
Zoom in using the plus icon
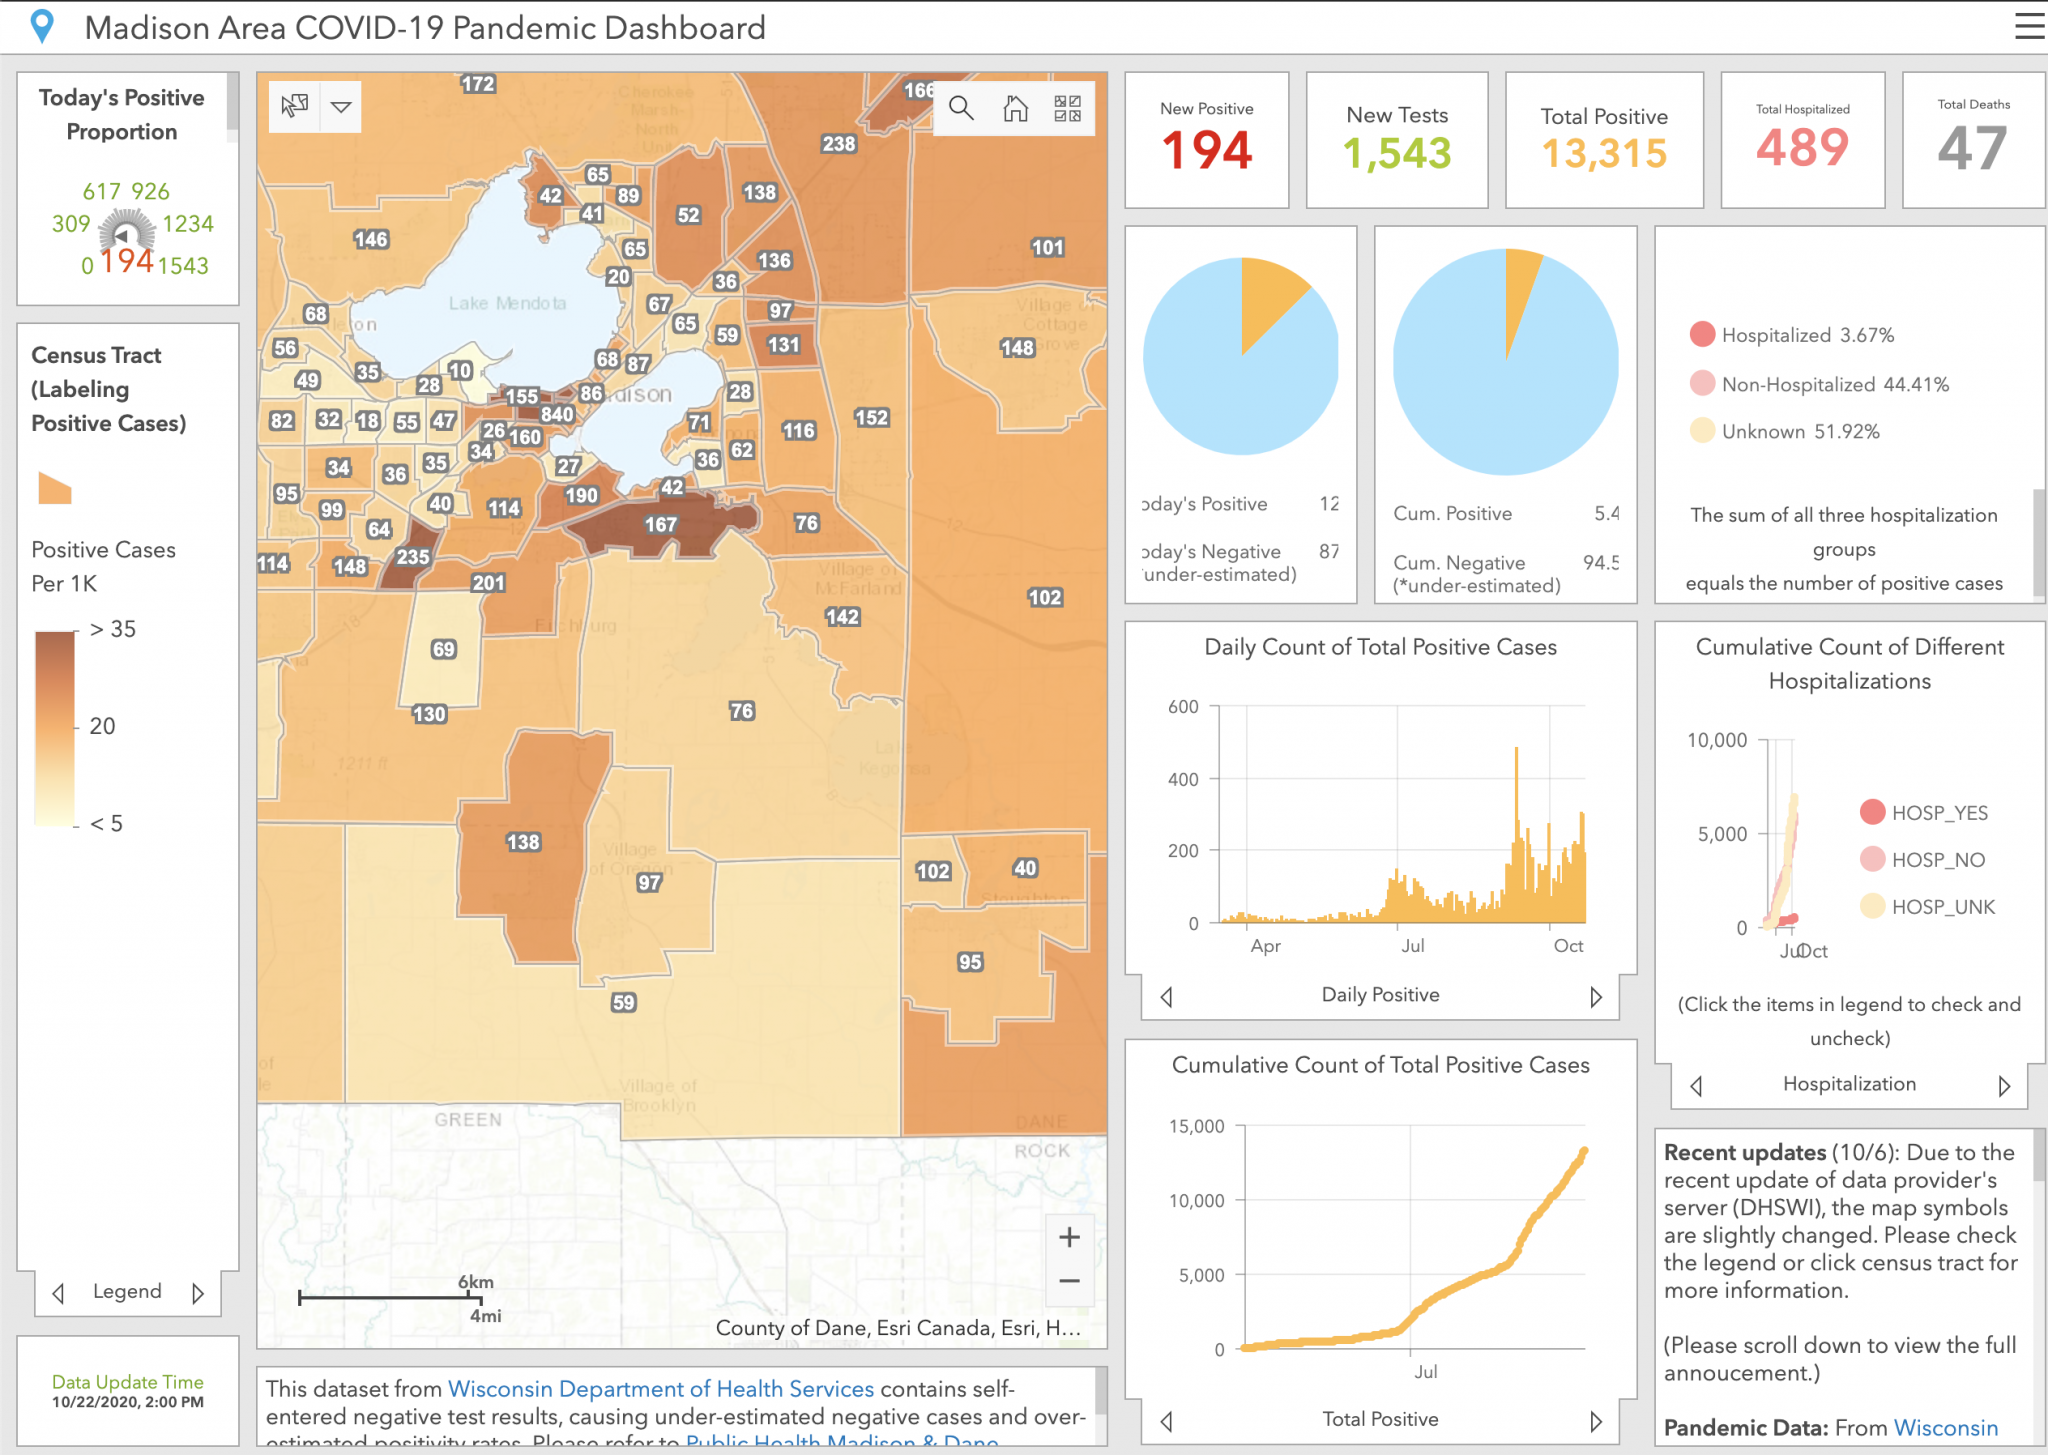pyautogui.click(x=1069, y=1237)
